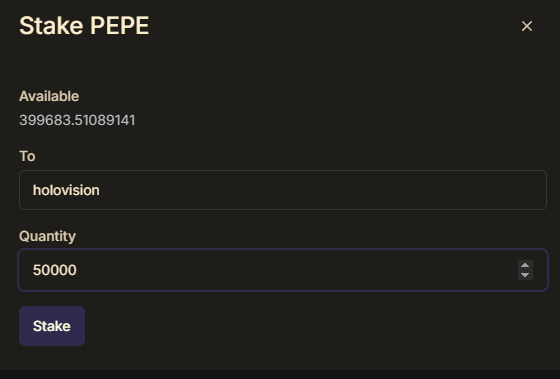Focus the Quantity input field
The image size is (560, 379).
point(283,270)
